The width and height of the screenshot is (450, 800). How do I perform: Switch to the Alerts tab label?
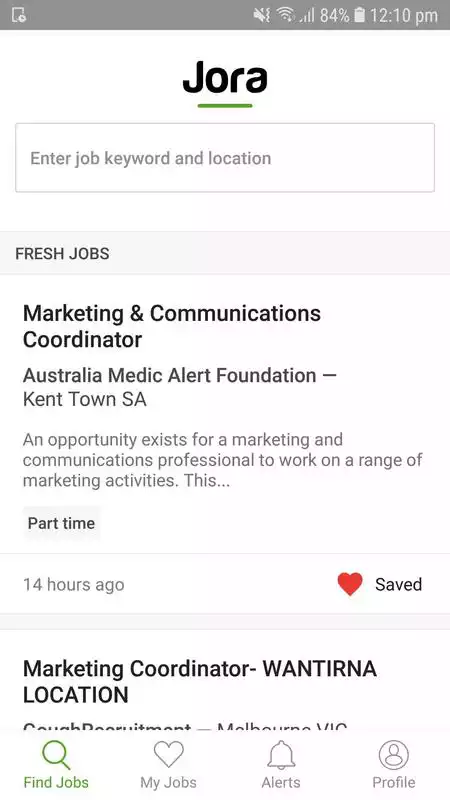(281, 782)
